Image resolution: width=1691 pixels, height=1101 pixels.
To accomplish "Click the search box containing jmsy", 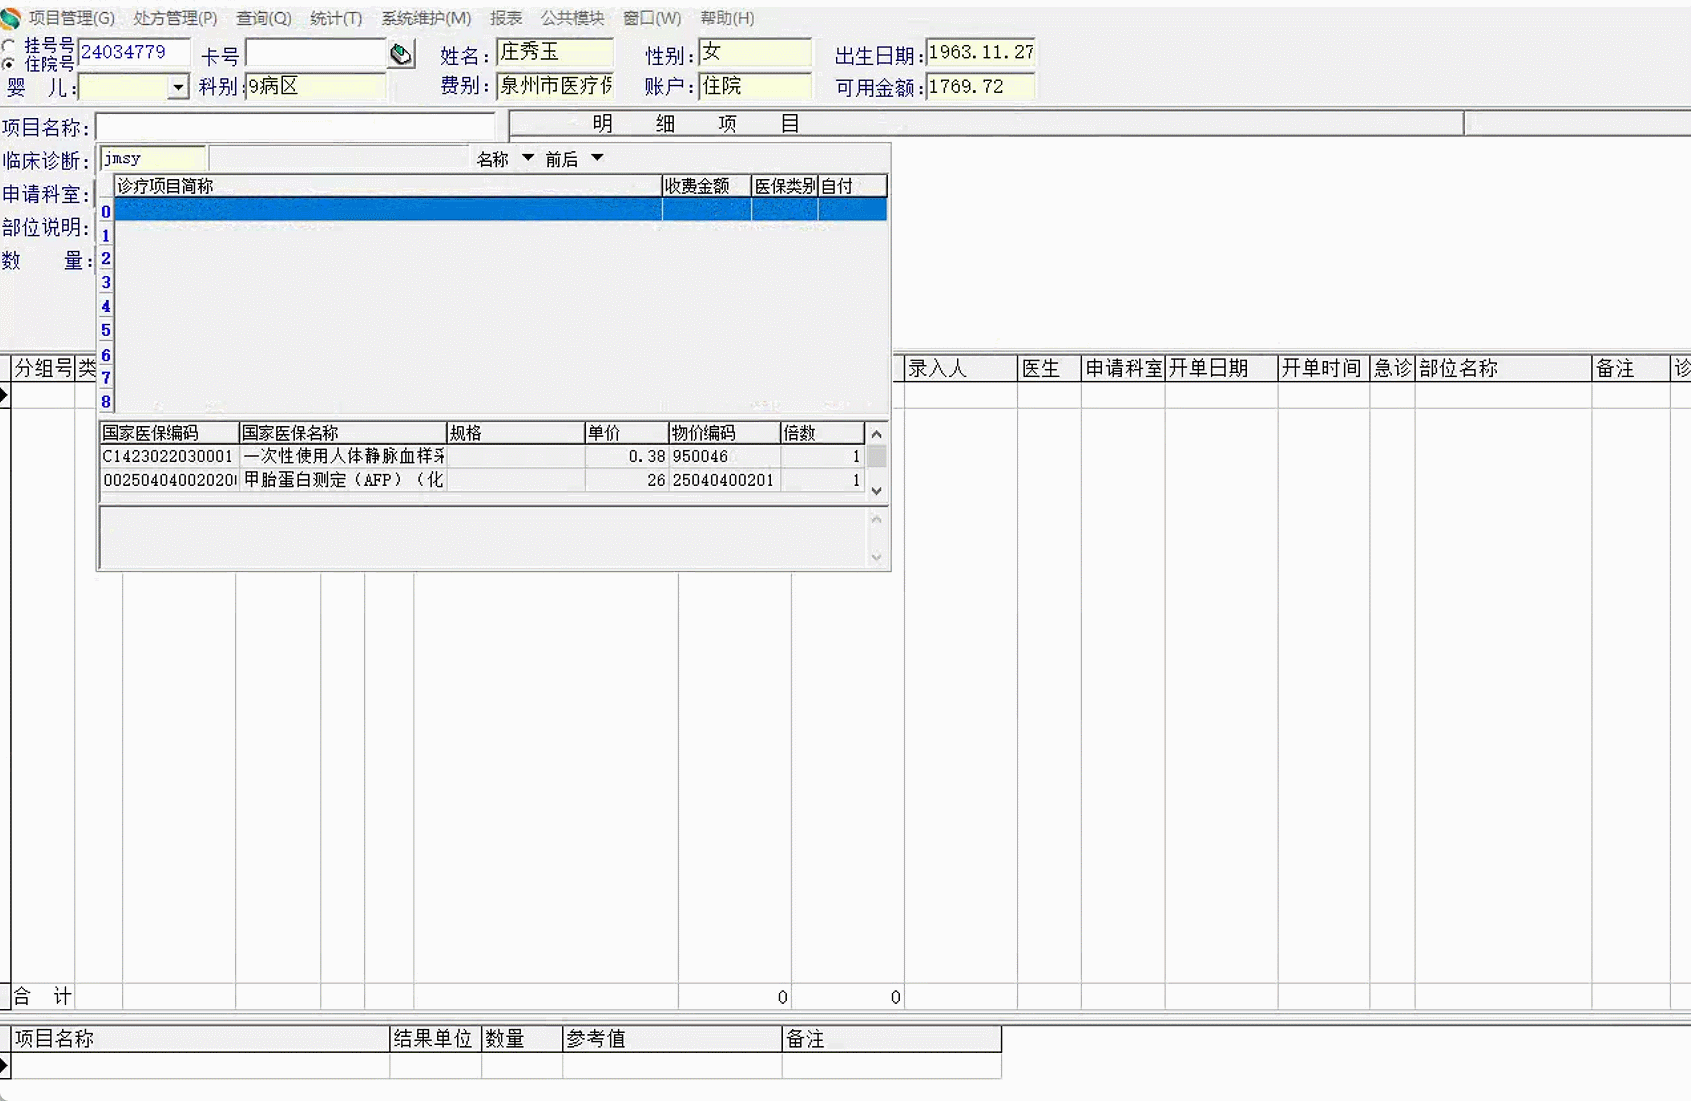I will [x=152, y=158].
